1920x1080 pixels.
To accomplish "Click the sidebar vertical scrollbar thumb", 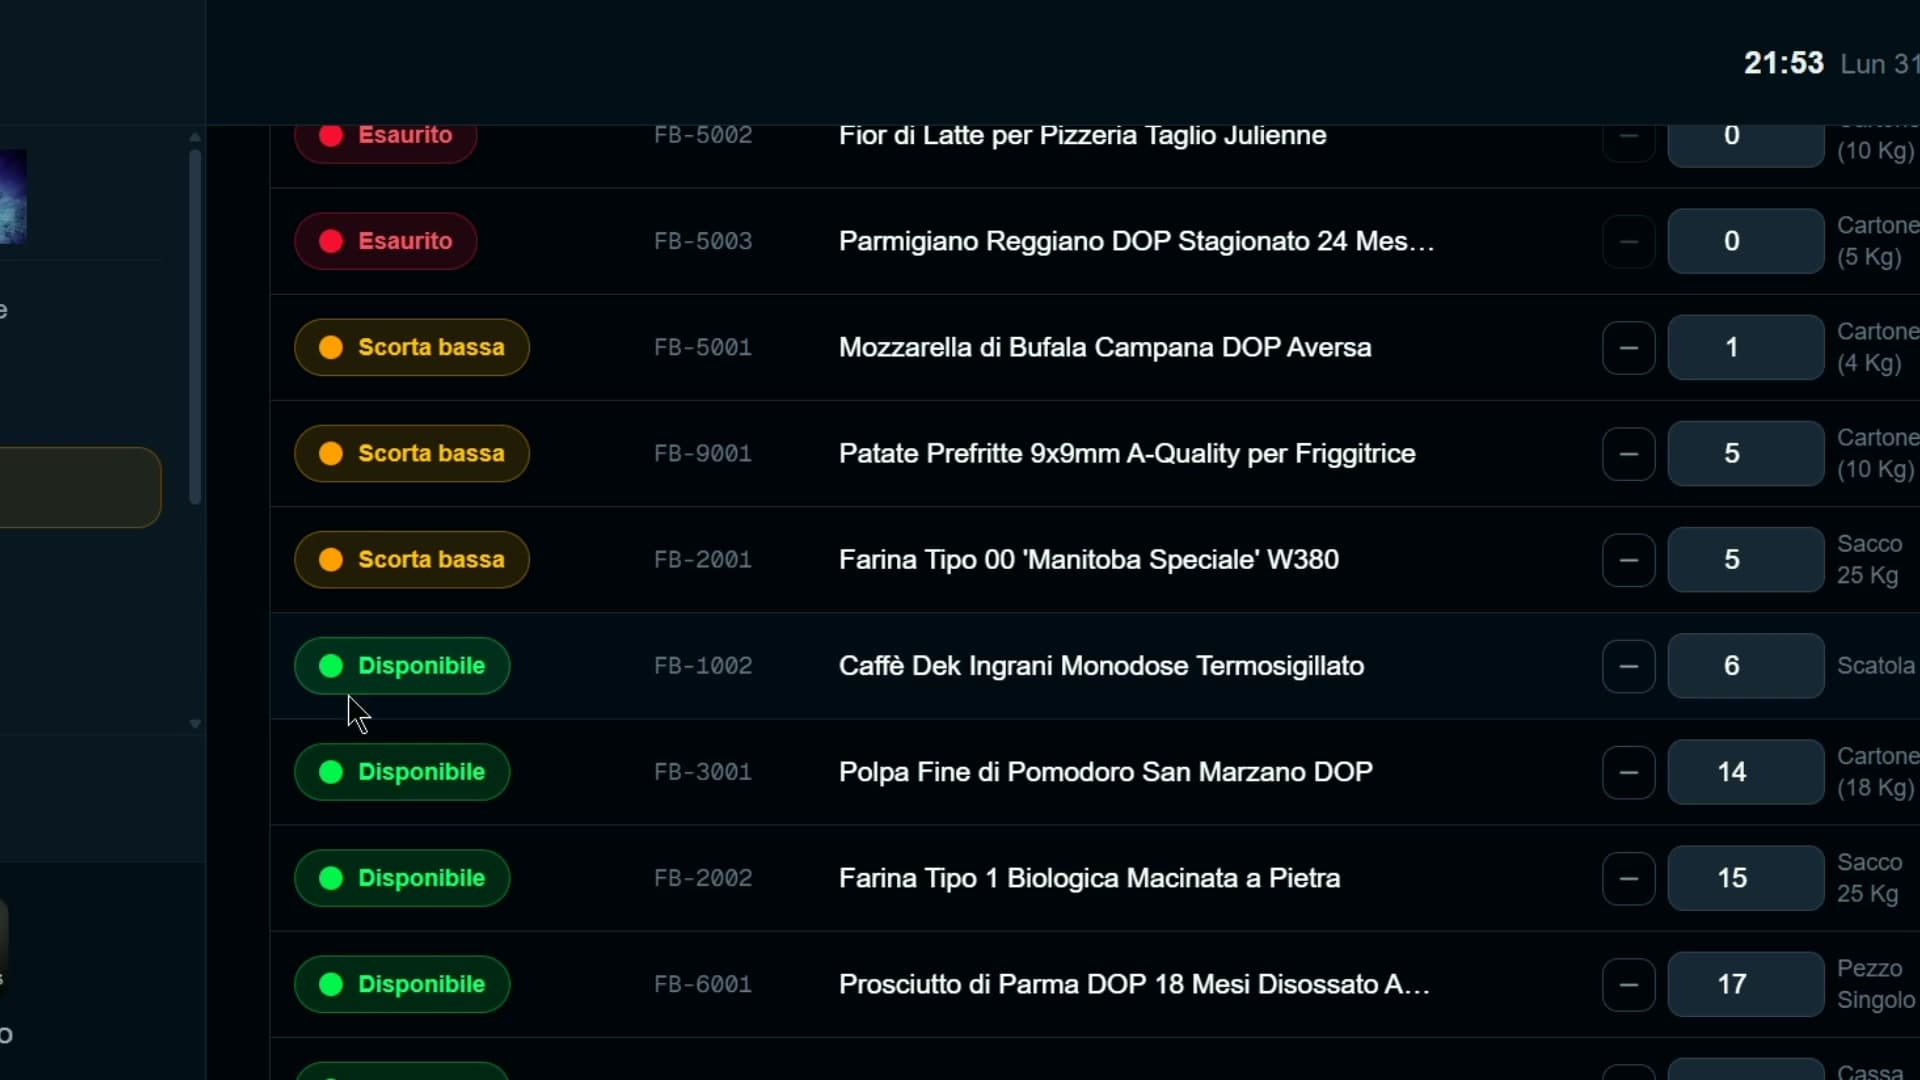I will click(195, 327).
